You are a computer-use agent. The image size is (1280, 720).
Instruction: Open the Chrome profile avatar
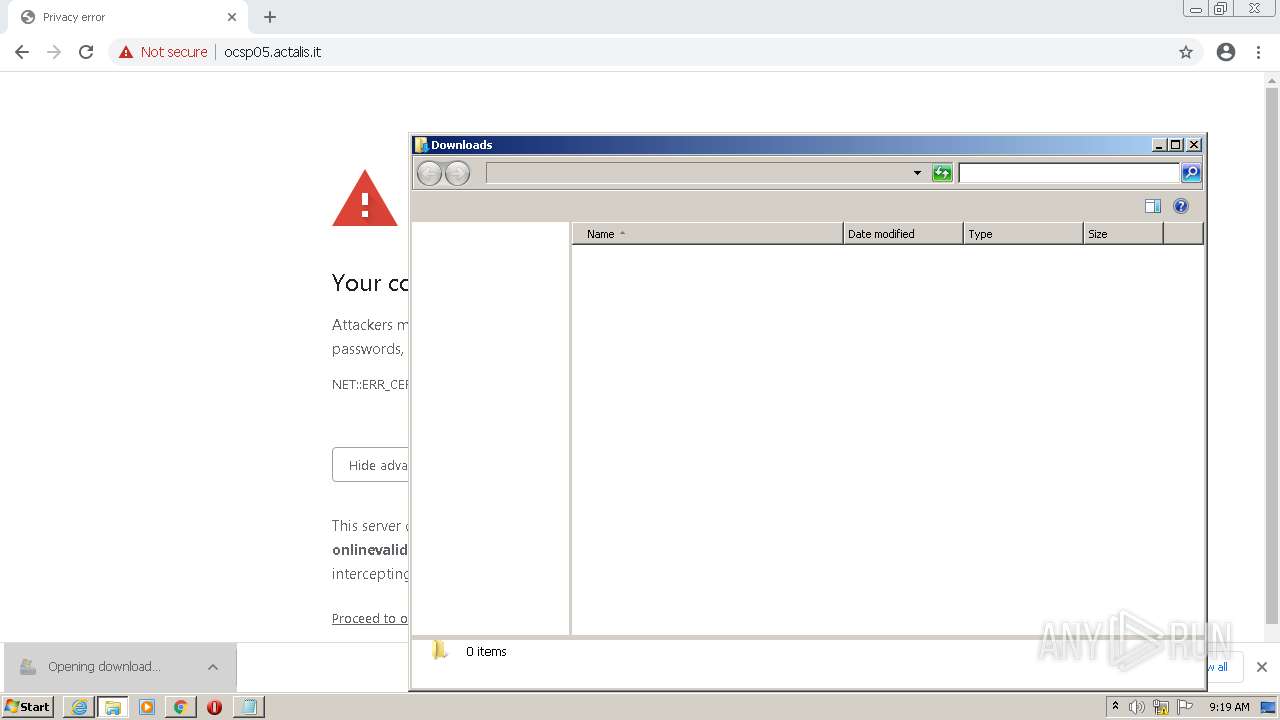pos(1226,52)
